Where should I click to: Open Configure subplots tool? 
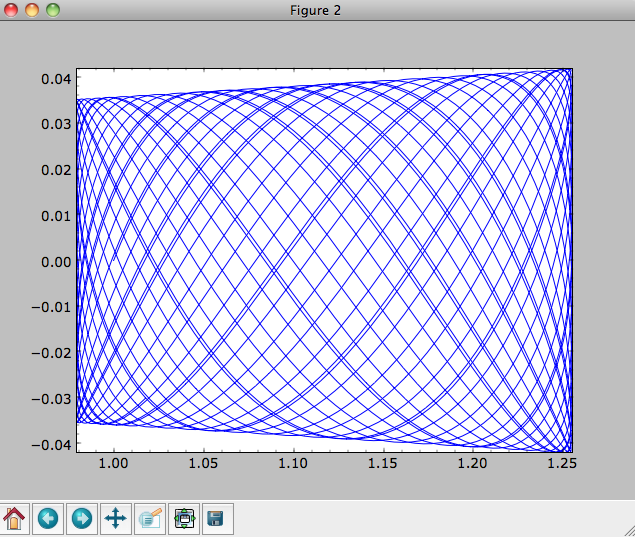tap(184, 519)
